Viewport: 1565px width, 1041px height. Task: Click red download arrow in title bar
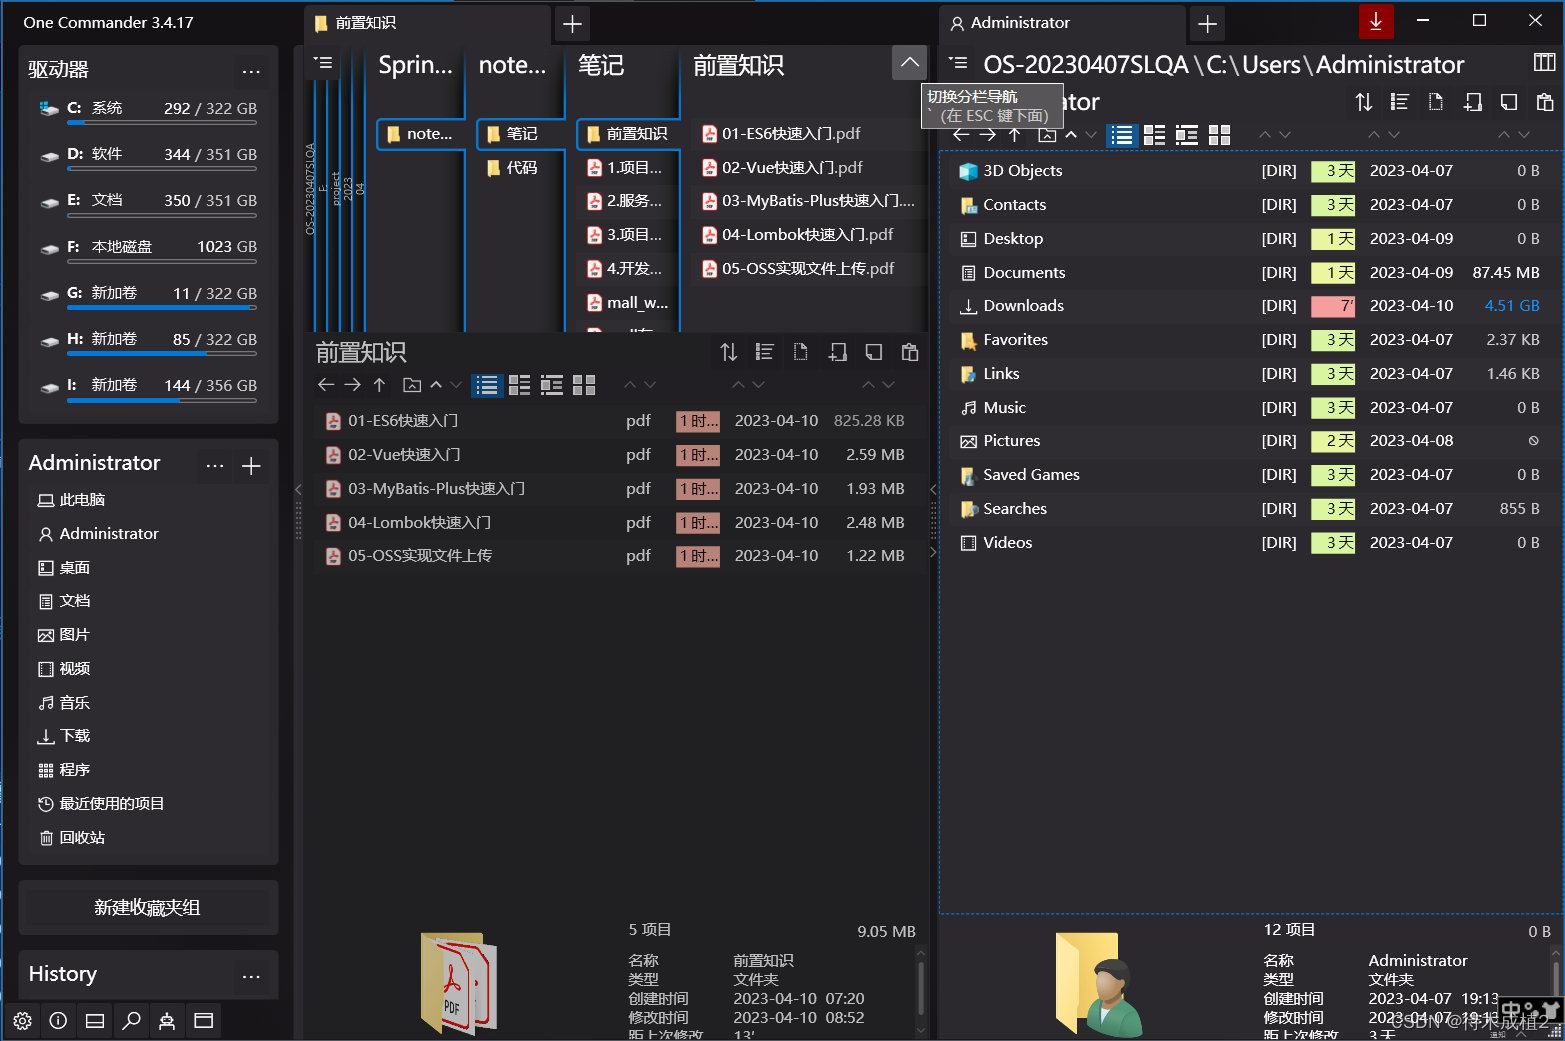[x=1376, y=21]
